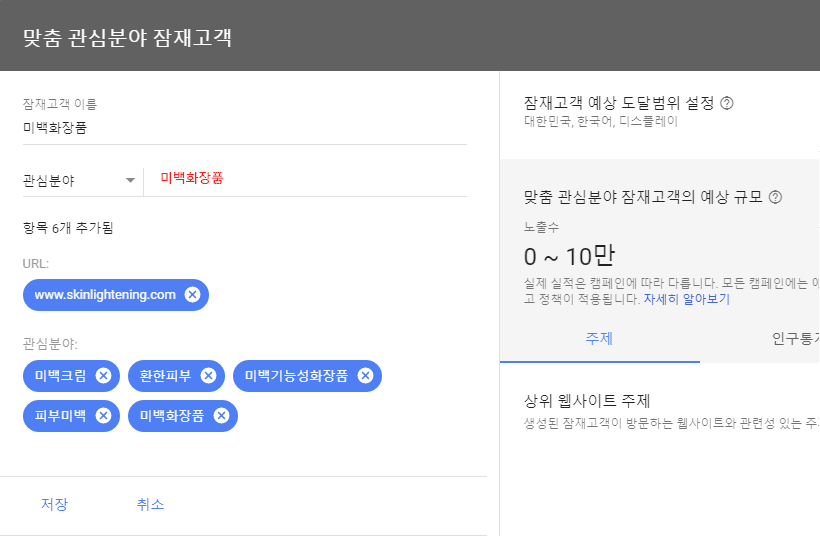Click the red 미백화장품 interest input field
This screenshot has height=536, width=820.
310,179
